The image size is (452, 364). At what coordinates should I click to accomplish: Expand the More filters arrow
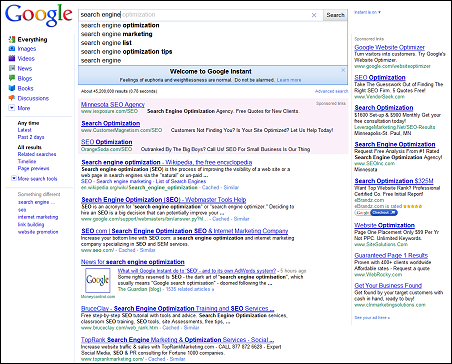(x=12, y=108)
